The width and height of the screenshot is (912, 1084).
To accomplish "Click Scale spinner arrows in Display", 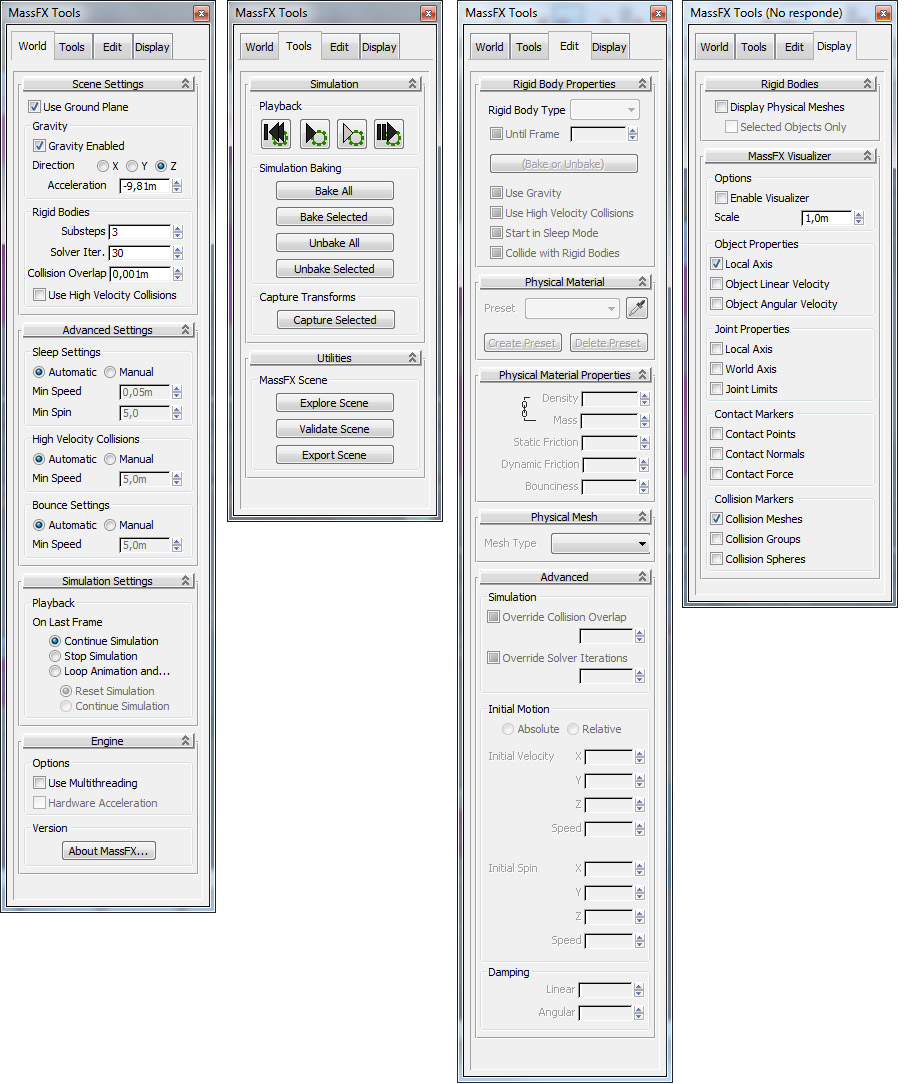I will tap(859, 218).
